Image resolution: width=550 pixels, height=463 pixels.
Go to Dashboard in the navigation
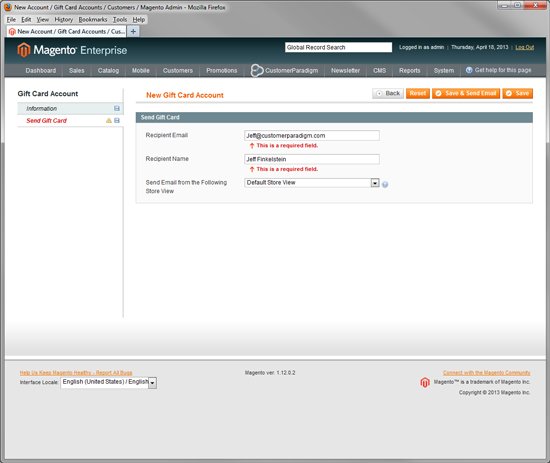(x=41, y=71)
